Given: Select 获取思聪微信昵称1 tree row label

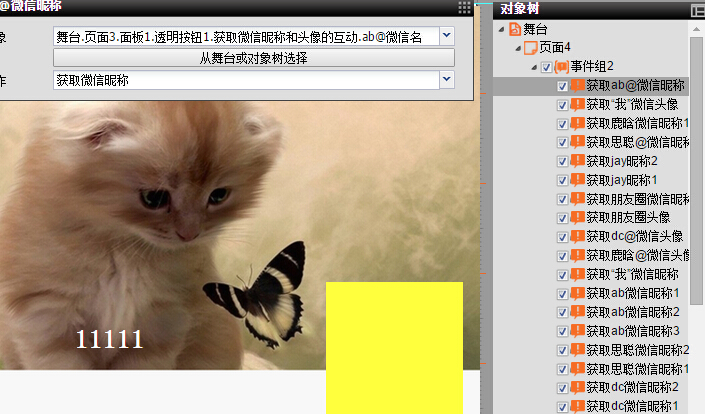Looking at the screenshot, I should (x=638, y=369).
